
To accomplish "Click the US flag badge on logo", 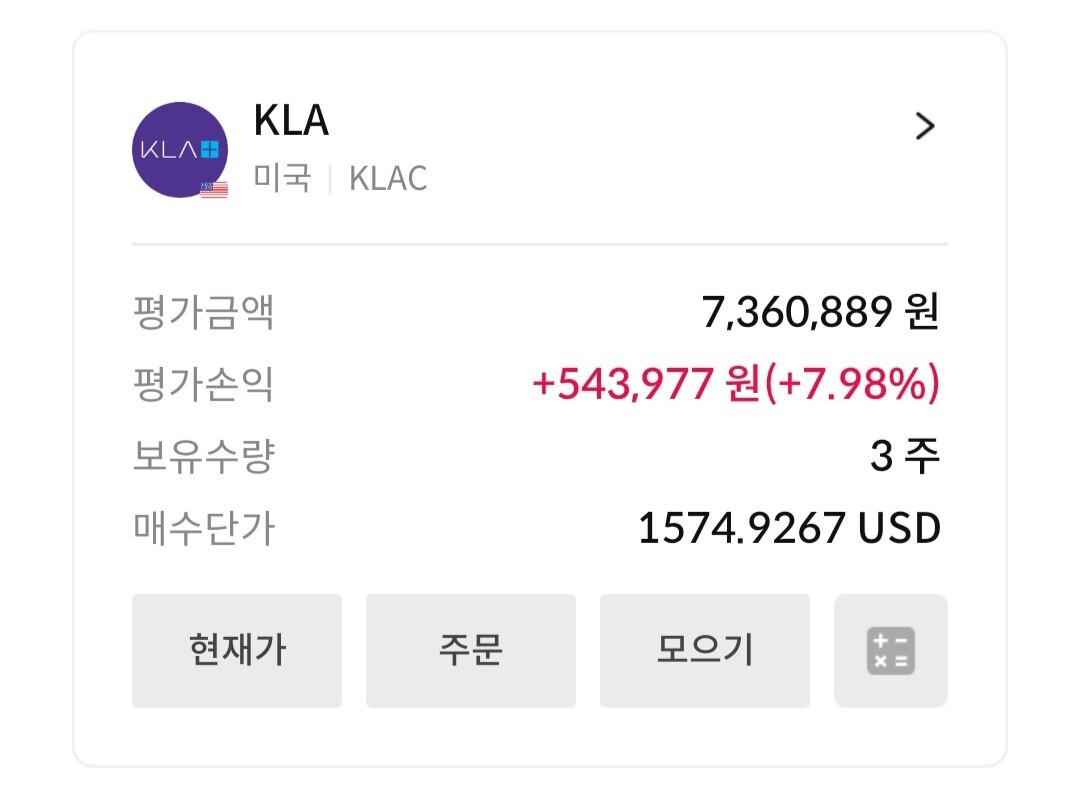I will click(x=214, y=189).
